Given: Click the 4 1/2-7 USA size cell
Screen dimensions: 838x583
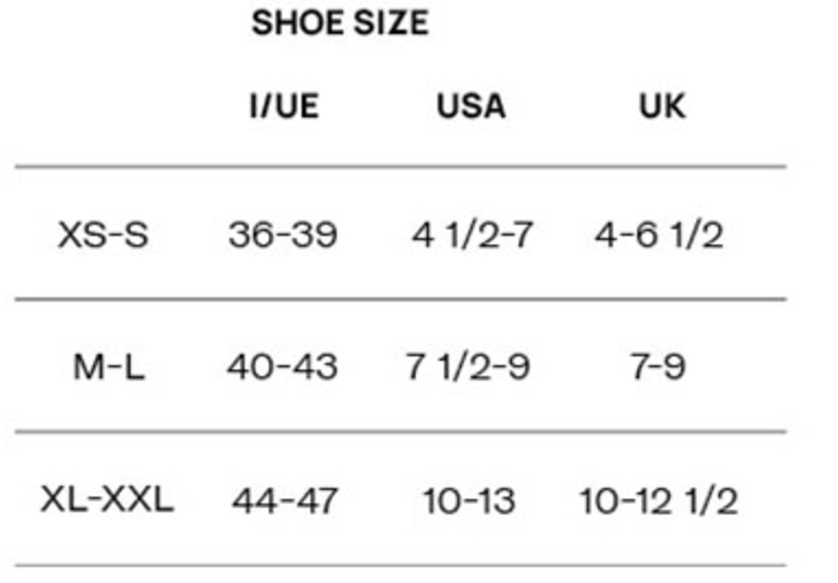Looking at the screenshot, I should point(472,236).
